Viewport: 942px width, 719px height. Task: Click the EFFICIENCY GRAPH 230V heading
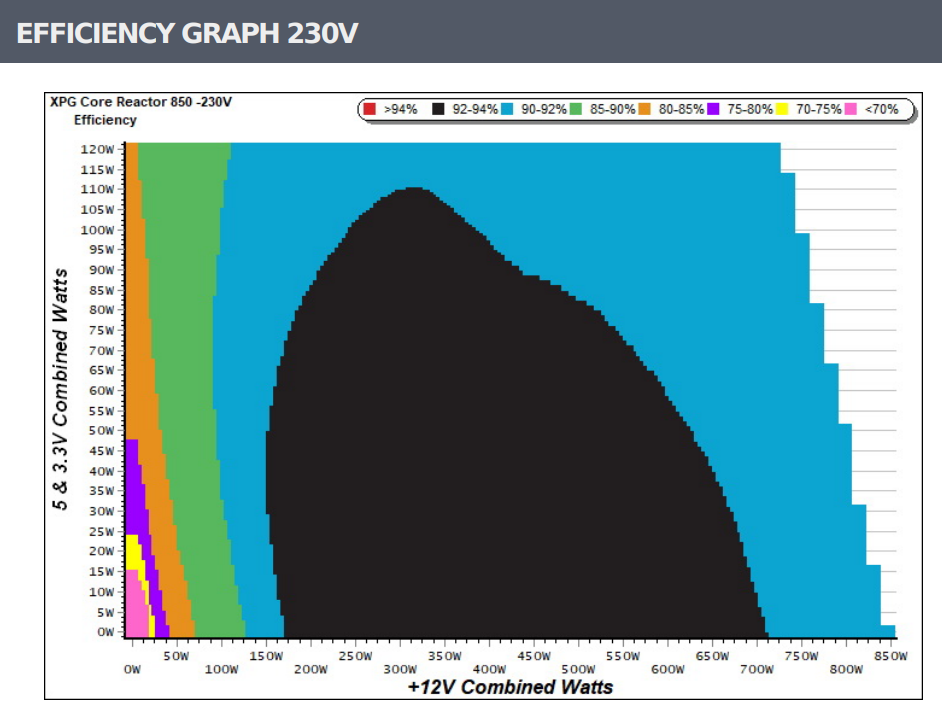click(x=188, y=32)
